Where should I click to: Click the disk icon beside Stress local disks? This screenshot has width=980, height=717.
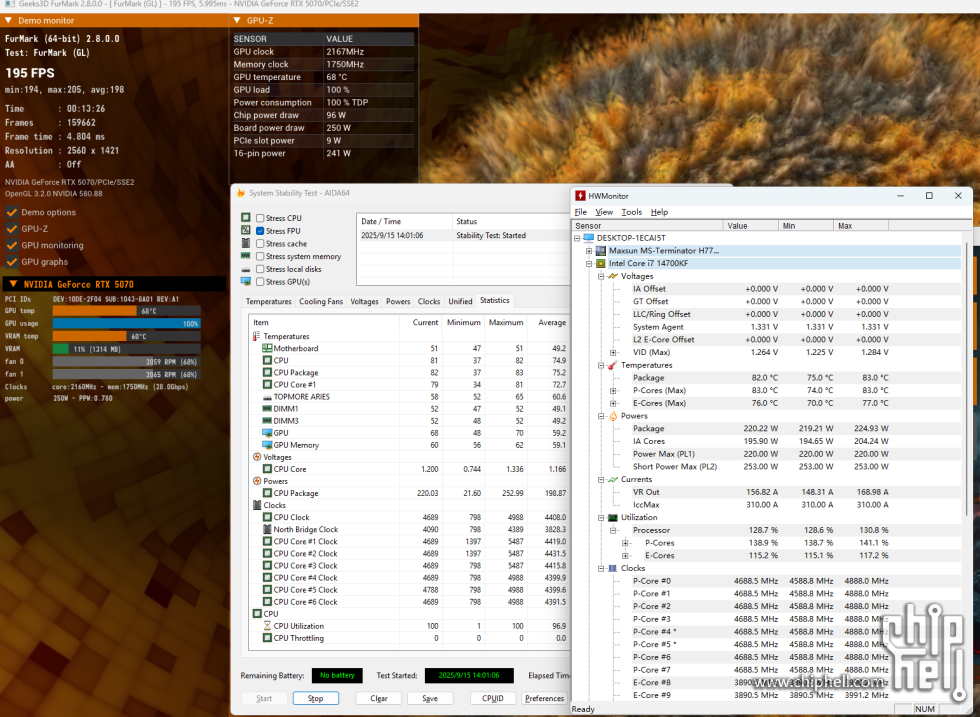pyautogui.click(x=246, y=269)
